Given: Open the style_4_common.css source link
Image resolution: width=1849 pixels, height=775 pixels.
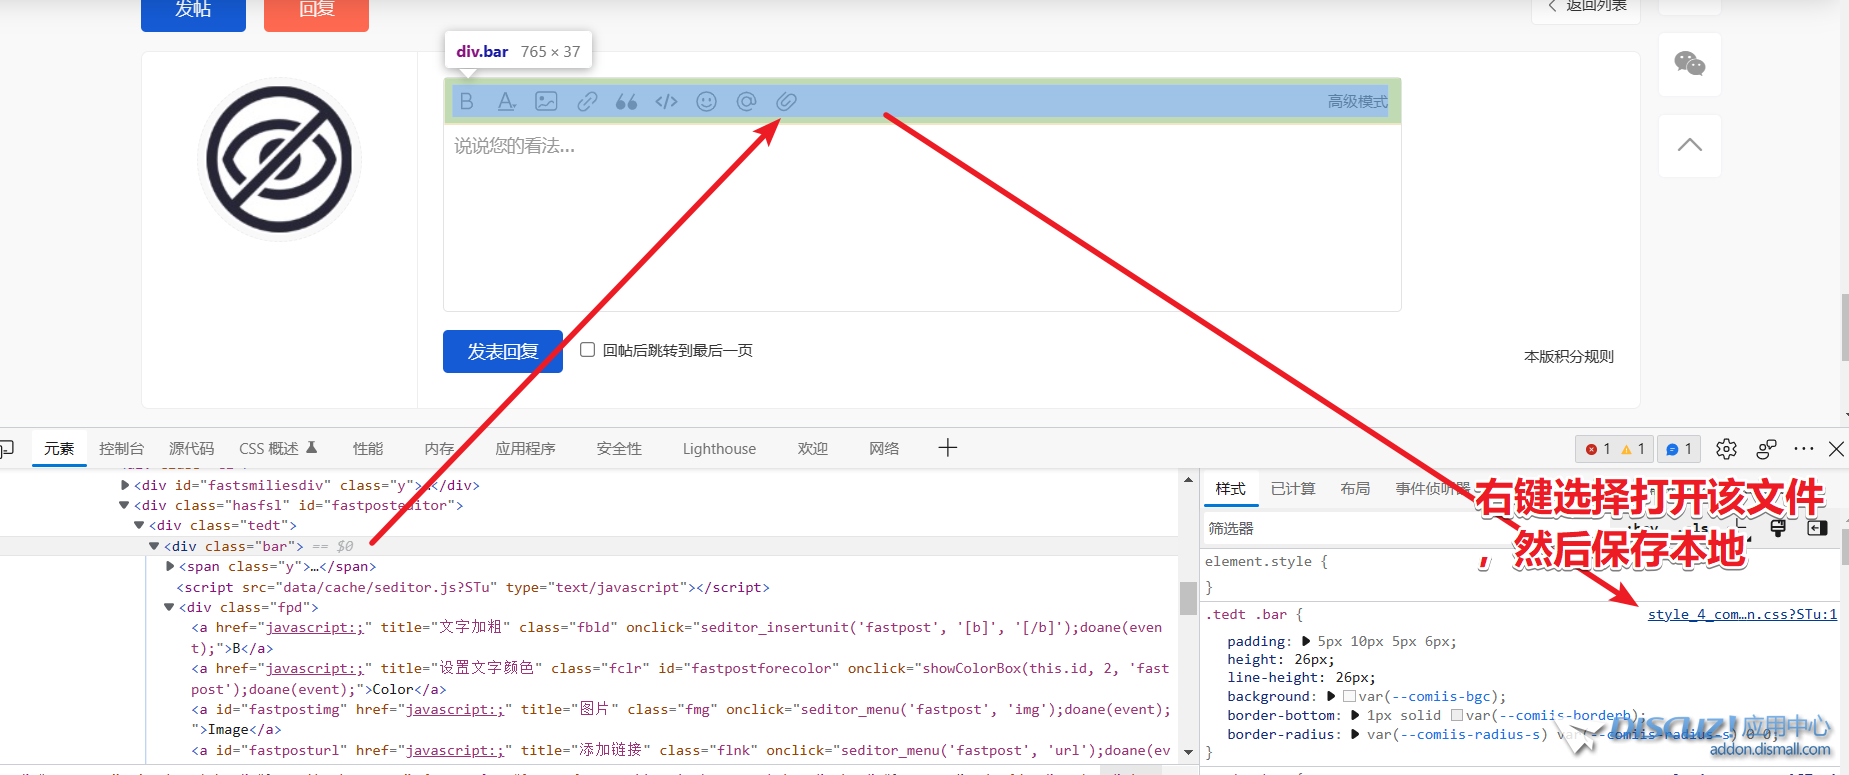Looking at the screenshot, I should (1741, 615).
